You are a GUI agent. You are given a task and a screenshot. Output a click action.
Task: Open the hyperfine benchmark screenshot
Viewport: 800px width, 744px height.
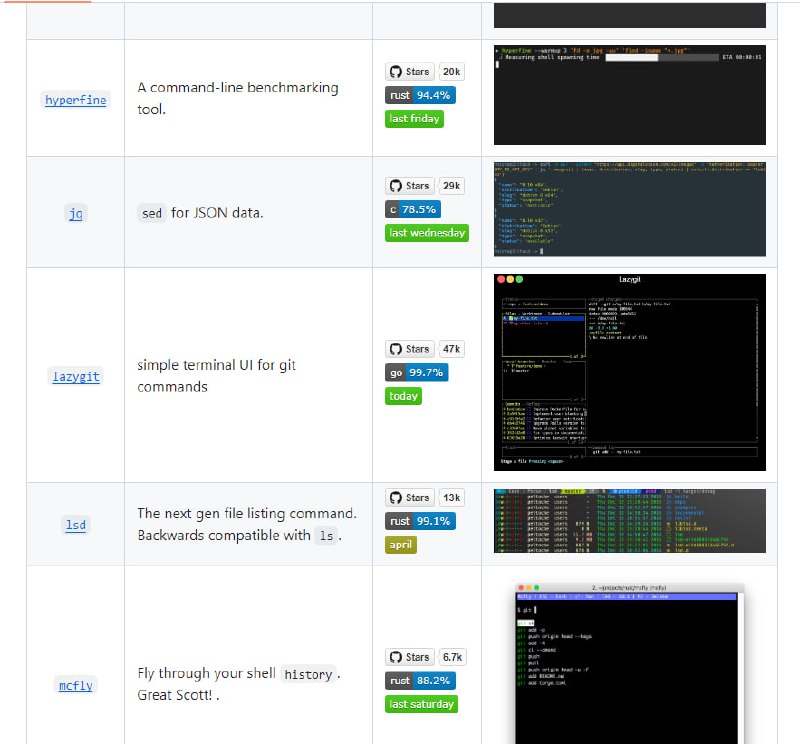point(630,95)
